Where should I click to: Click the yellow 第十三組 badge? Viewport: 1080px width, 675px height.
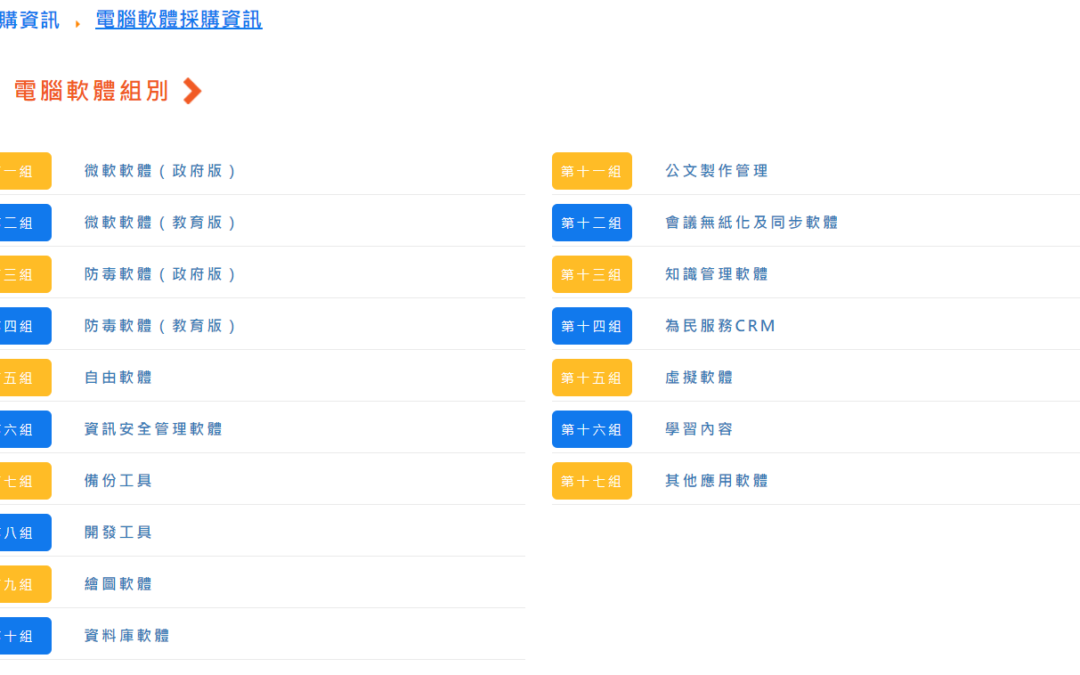click(592, 274)
